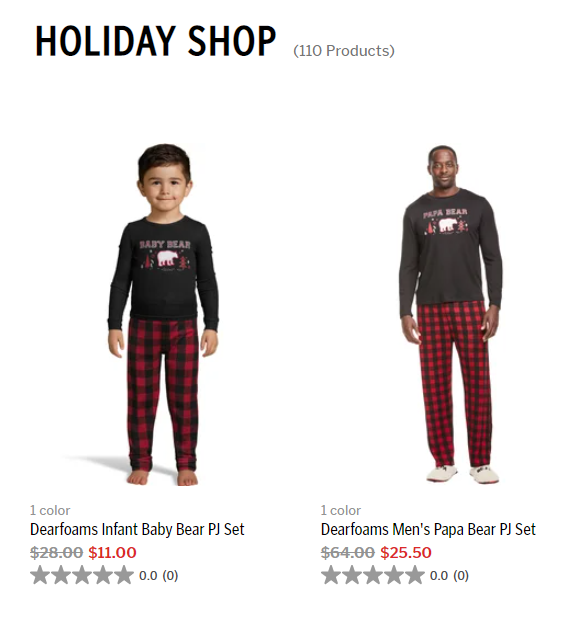Viewport: 573px width, 620px height.
Task: Open Dearfoams Men's Papa Bear PJ Set link
Action: click(x=428, y=529)
